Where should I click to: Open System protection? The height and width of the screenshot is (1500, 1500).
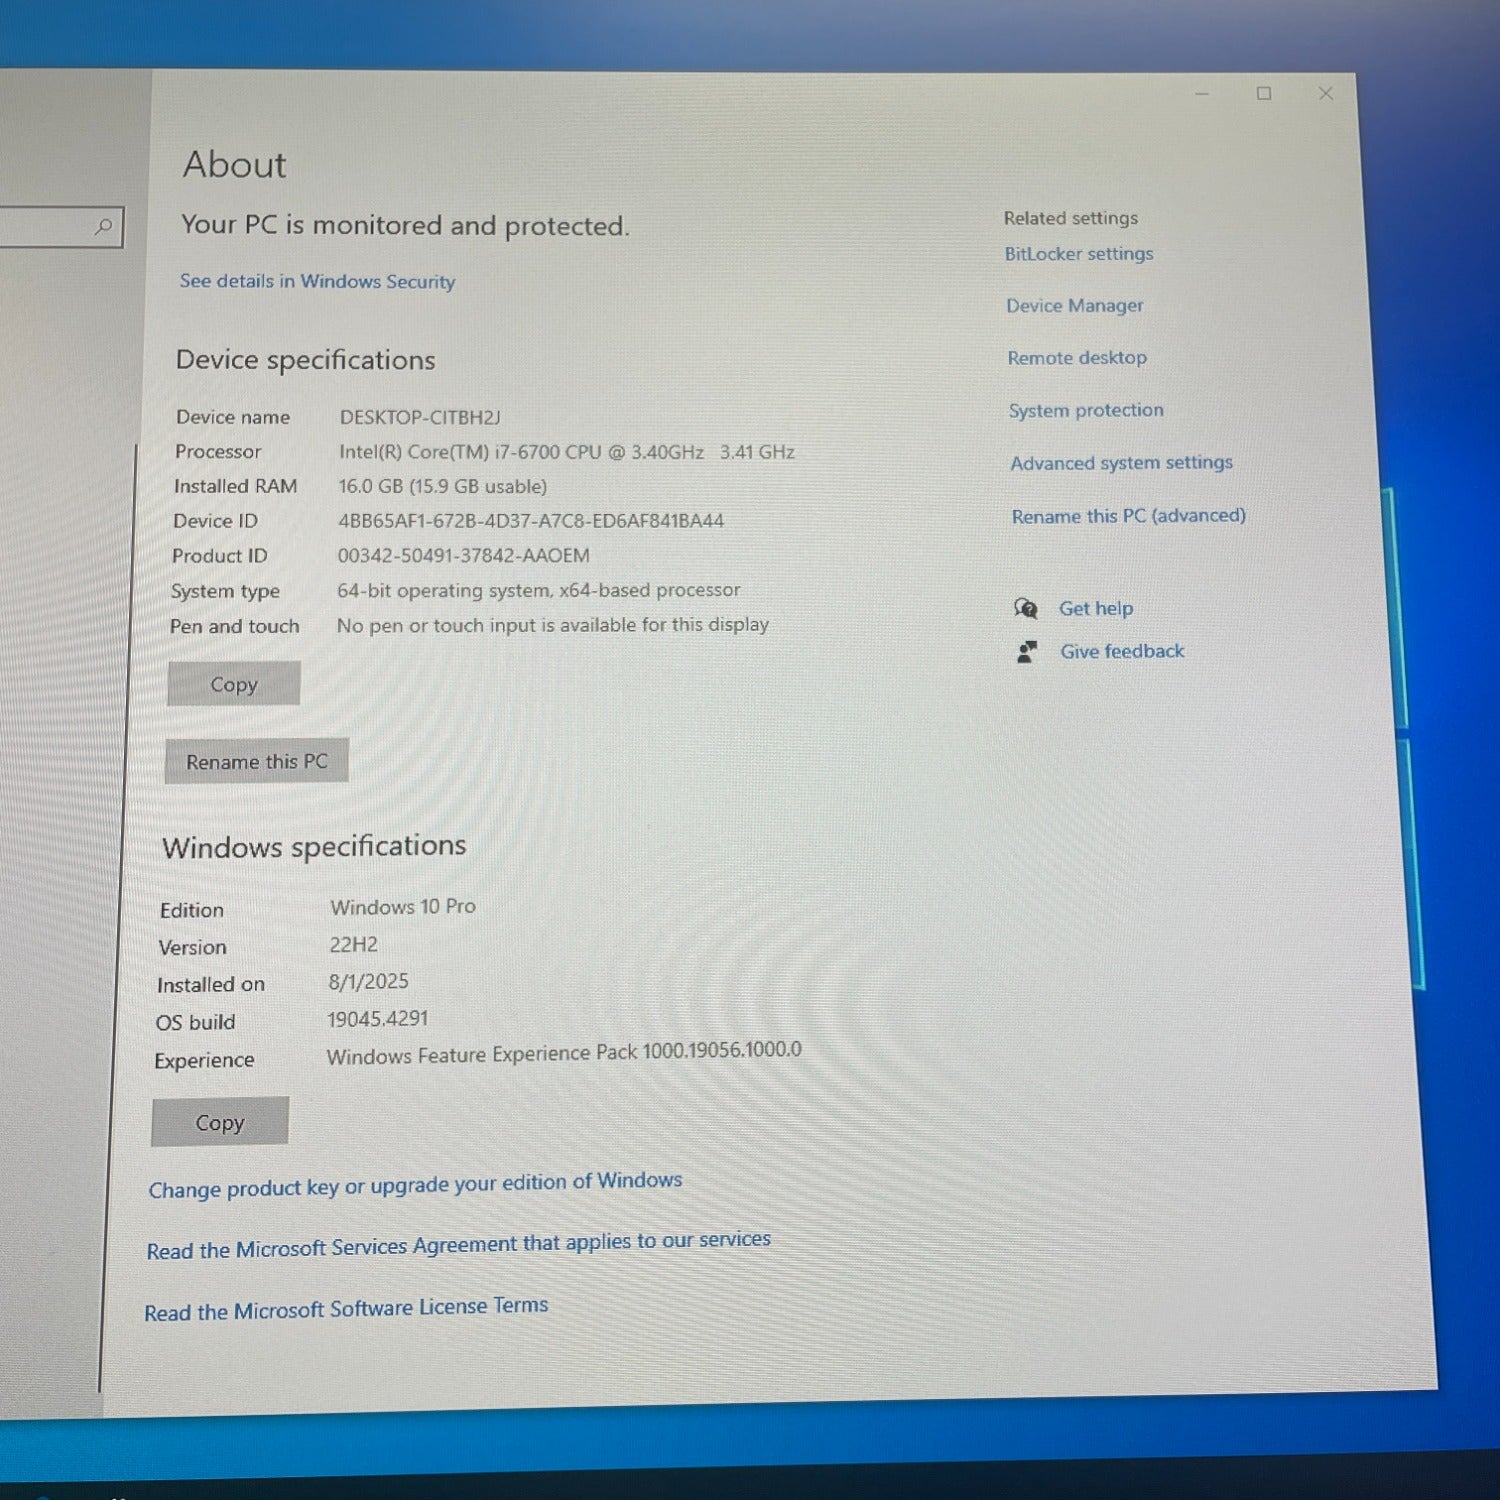pyautogui.click(x=1086, y=411)
